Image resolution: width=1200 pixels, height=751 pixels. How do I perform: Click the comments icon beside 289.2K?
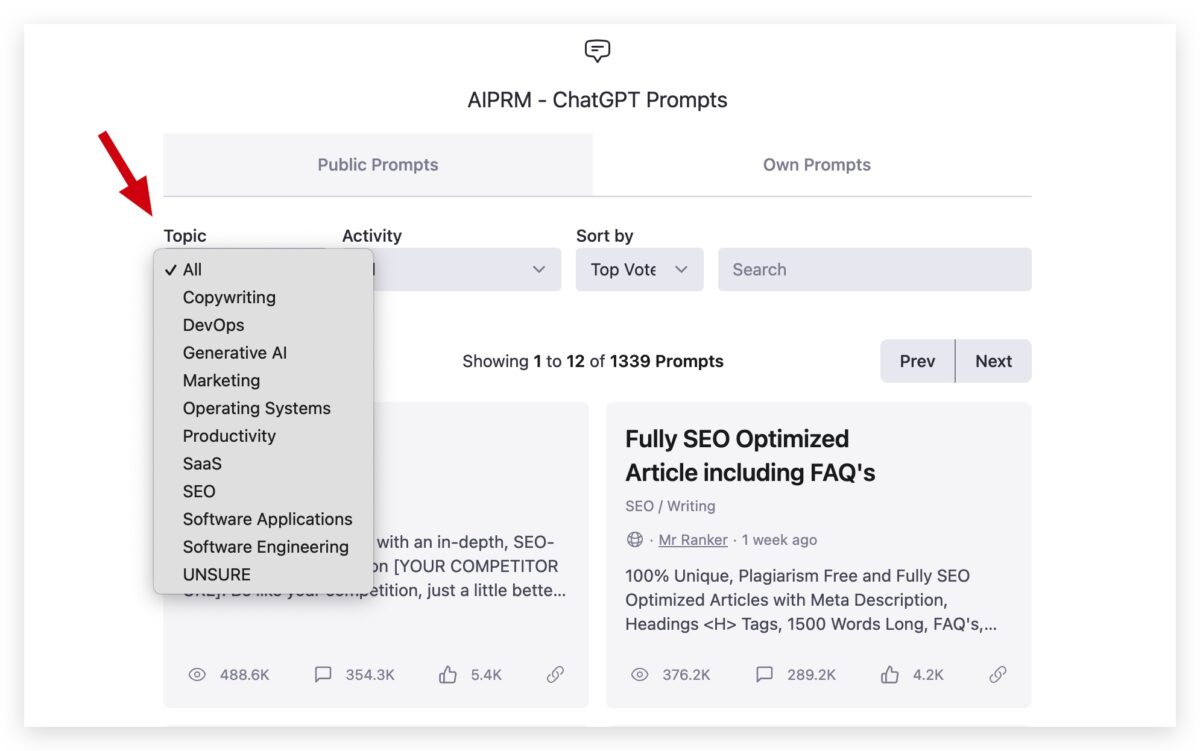pyautogui.click(x=765, y=675)
